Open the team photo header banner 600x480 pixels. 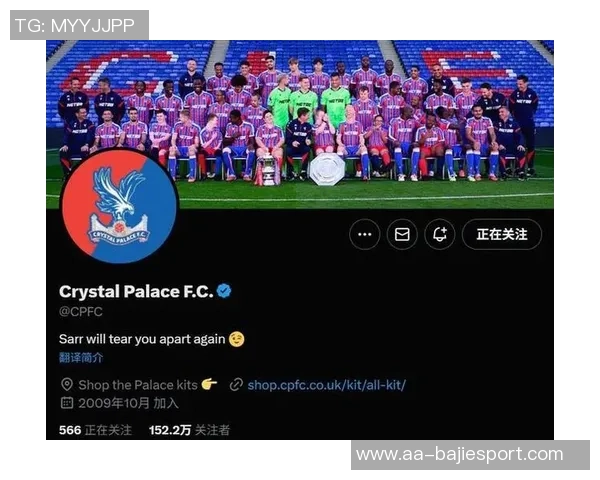300,124
